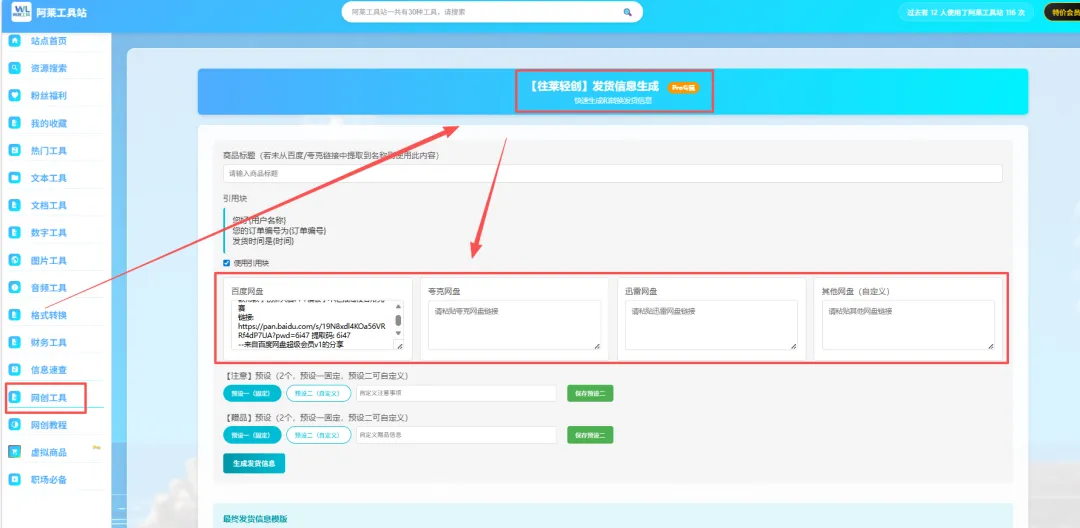The width and height of the screenshot is (1080, 528).
Task: Click the 特价会员 button
Action: coord(1063,12)
